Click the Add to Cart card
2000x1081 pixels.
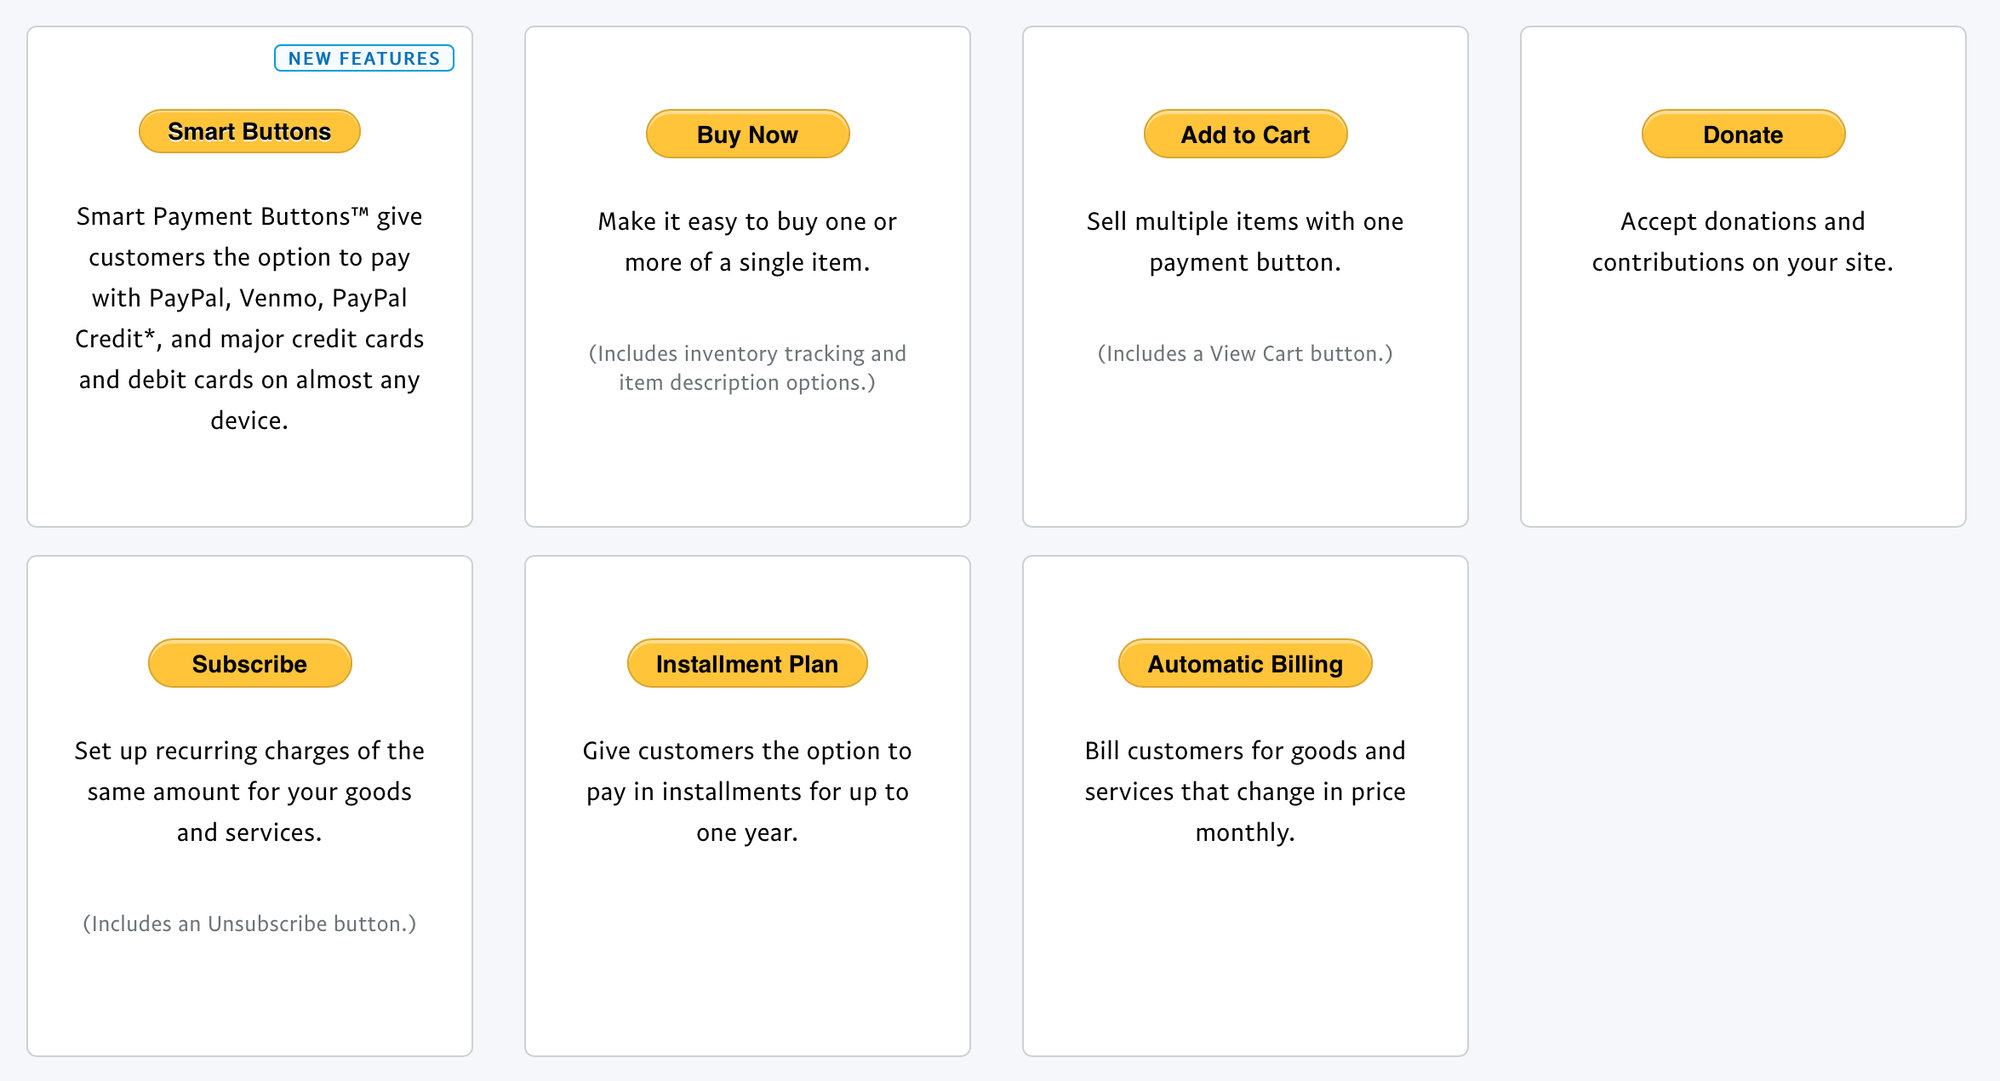(1245, 275)
